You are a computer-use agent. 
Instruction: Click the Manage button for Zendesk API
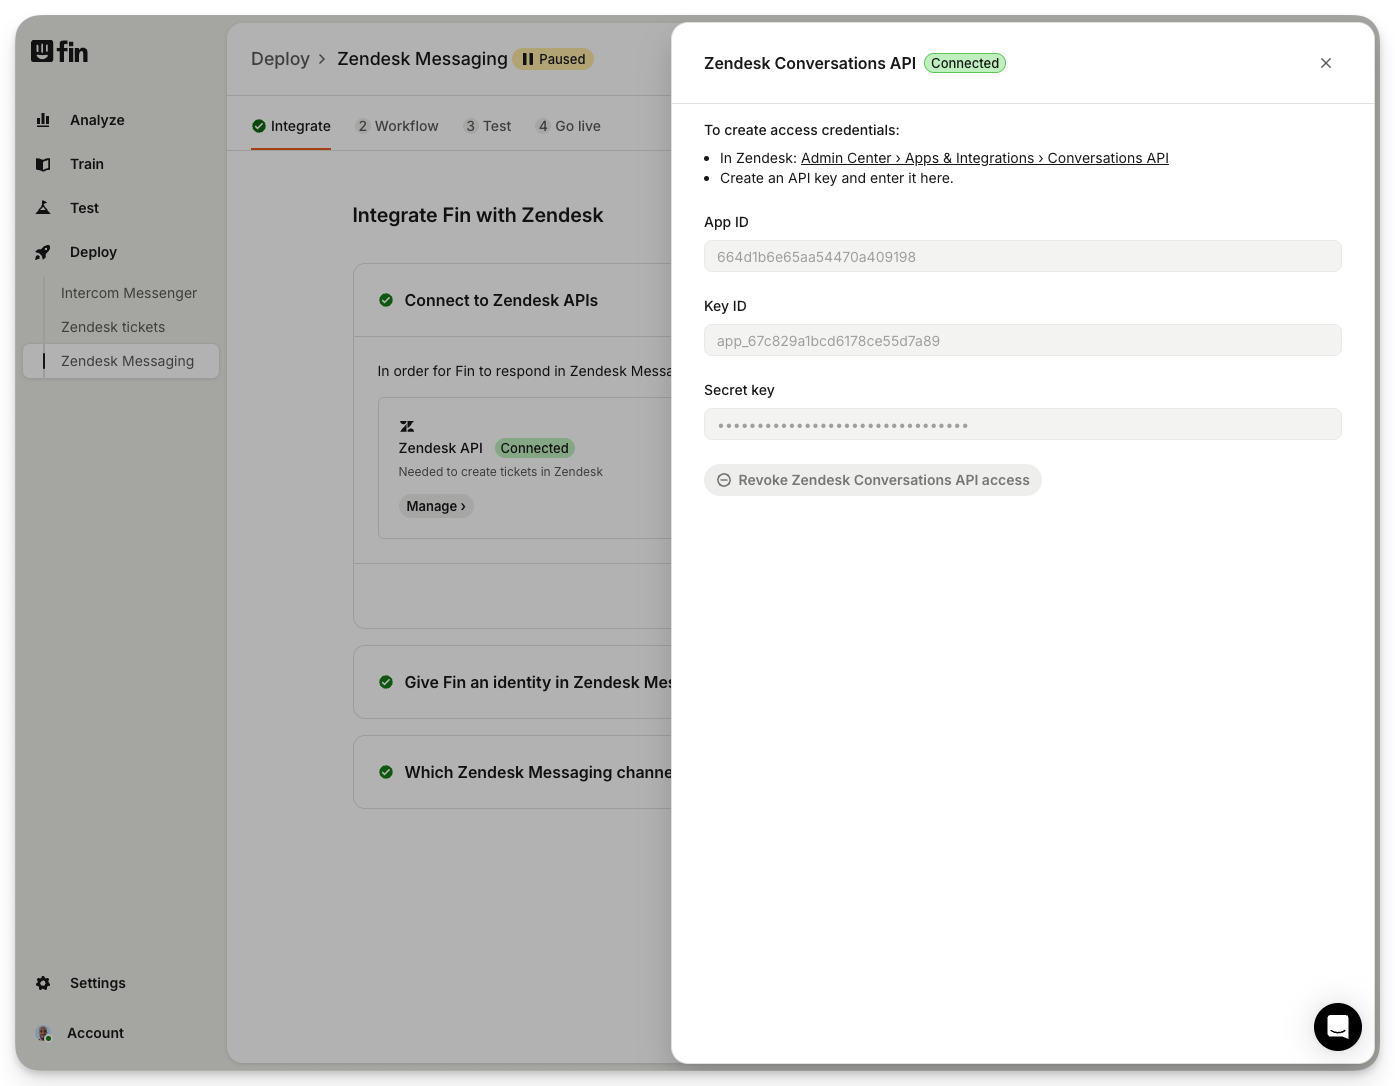click(435, 506)
